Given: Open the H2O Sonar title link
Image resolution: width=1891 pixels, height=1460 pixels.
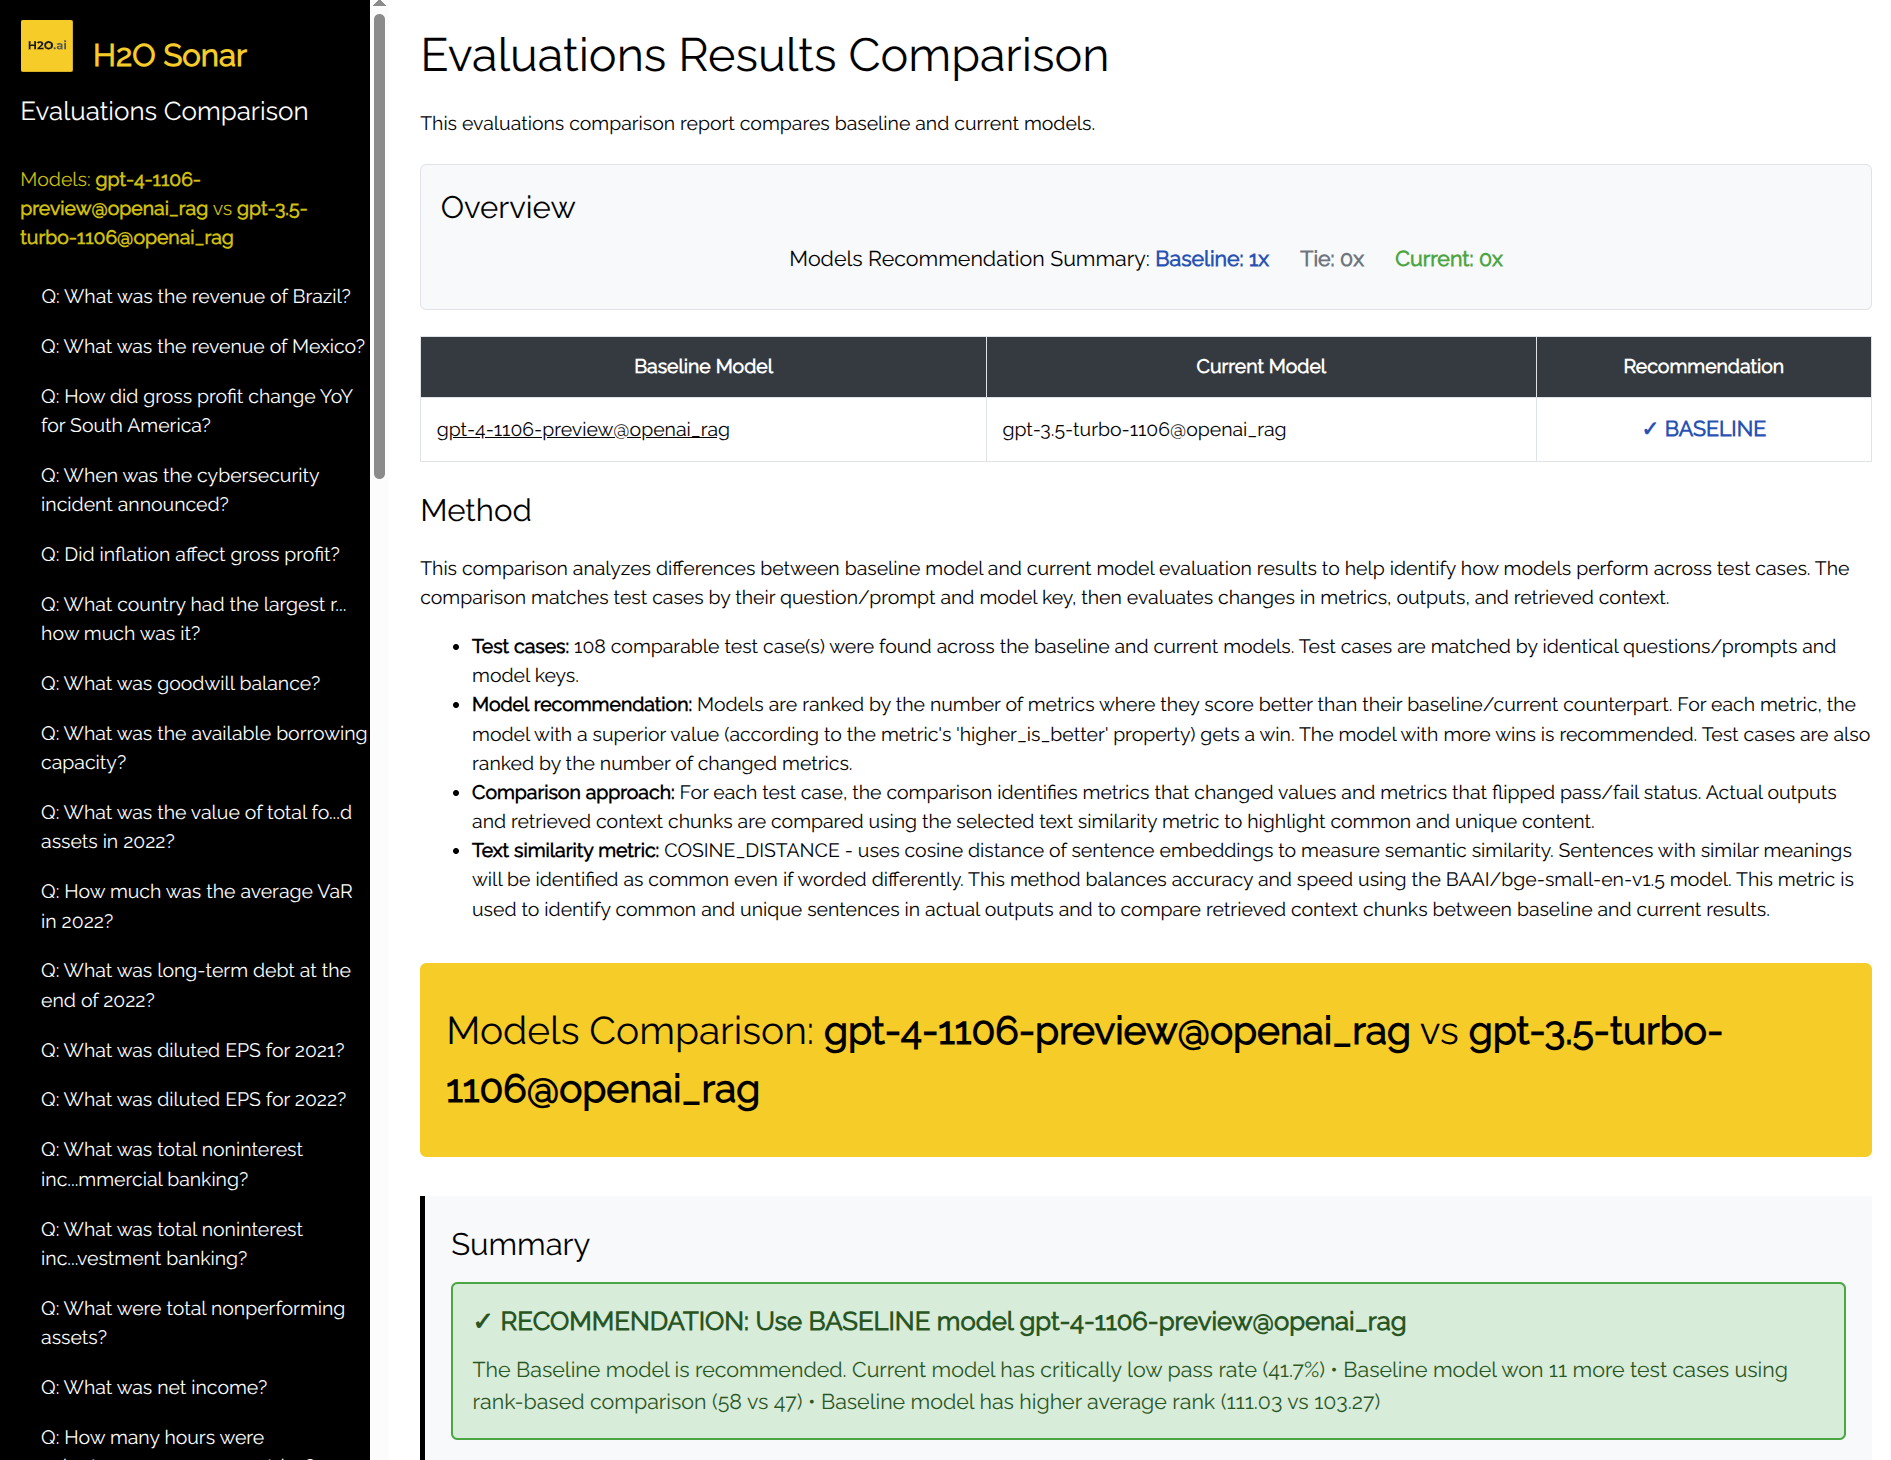Looking at the screenshot, I should point(169,55).
